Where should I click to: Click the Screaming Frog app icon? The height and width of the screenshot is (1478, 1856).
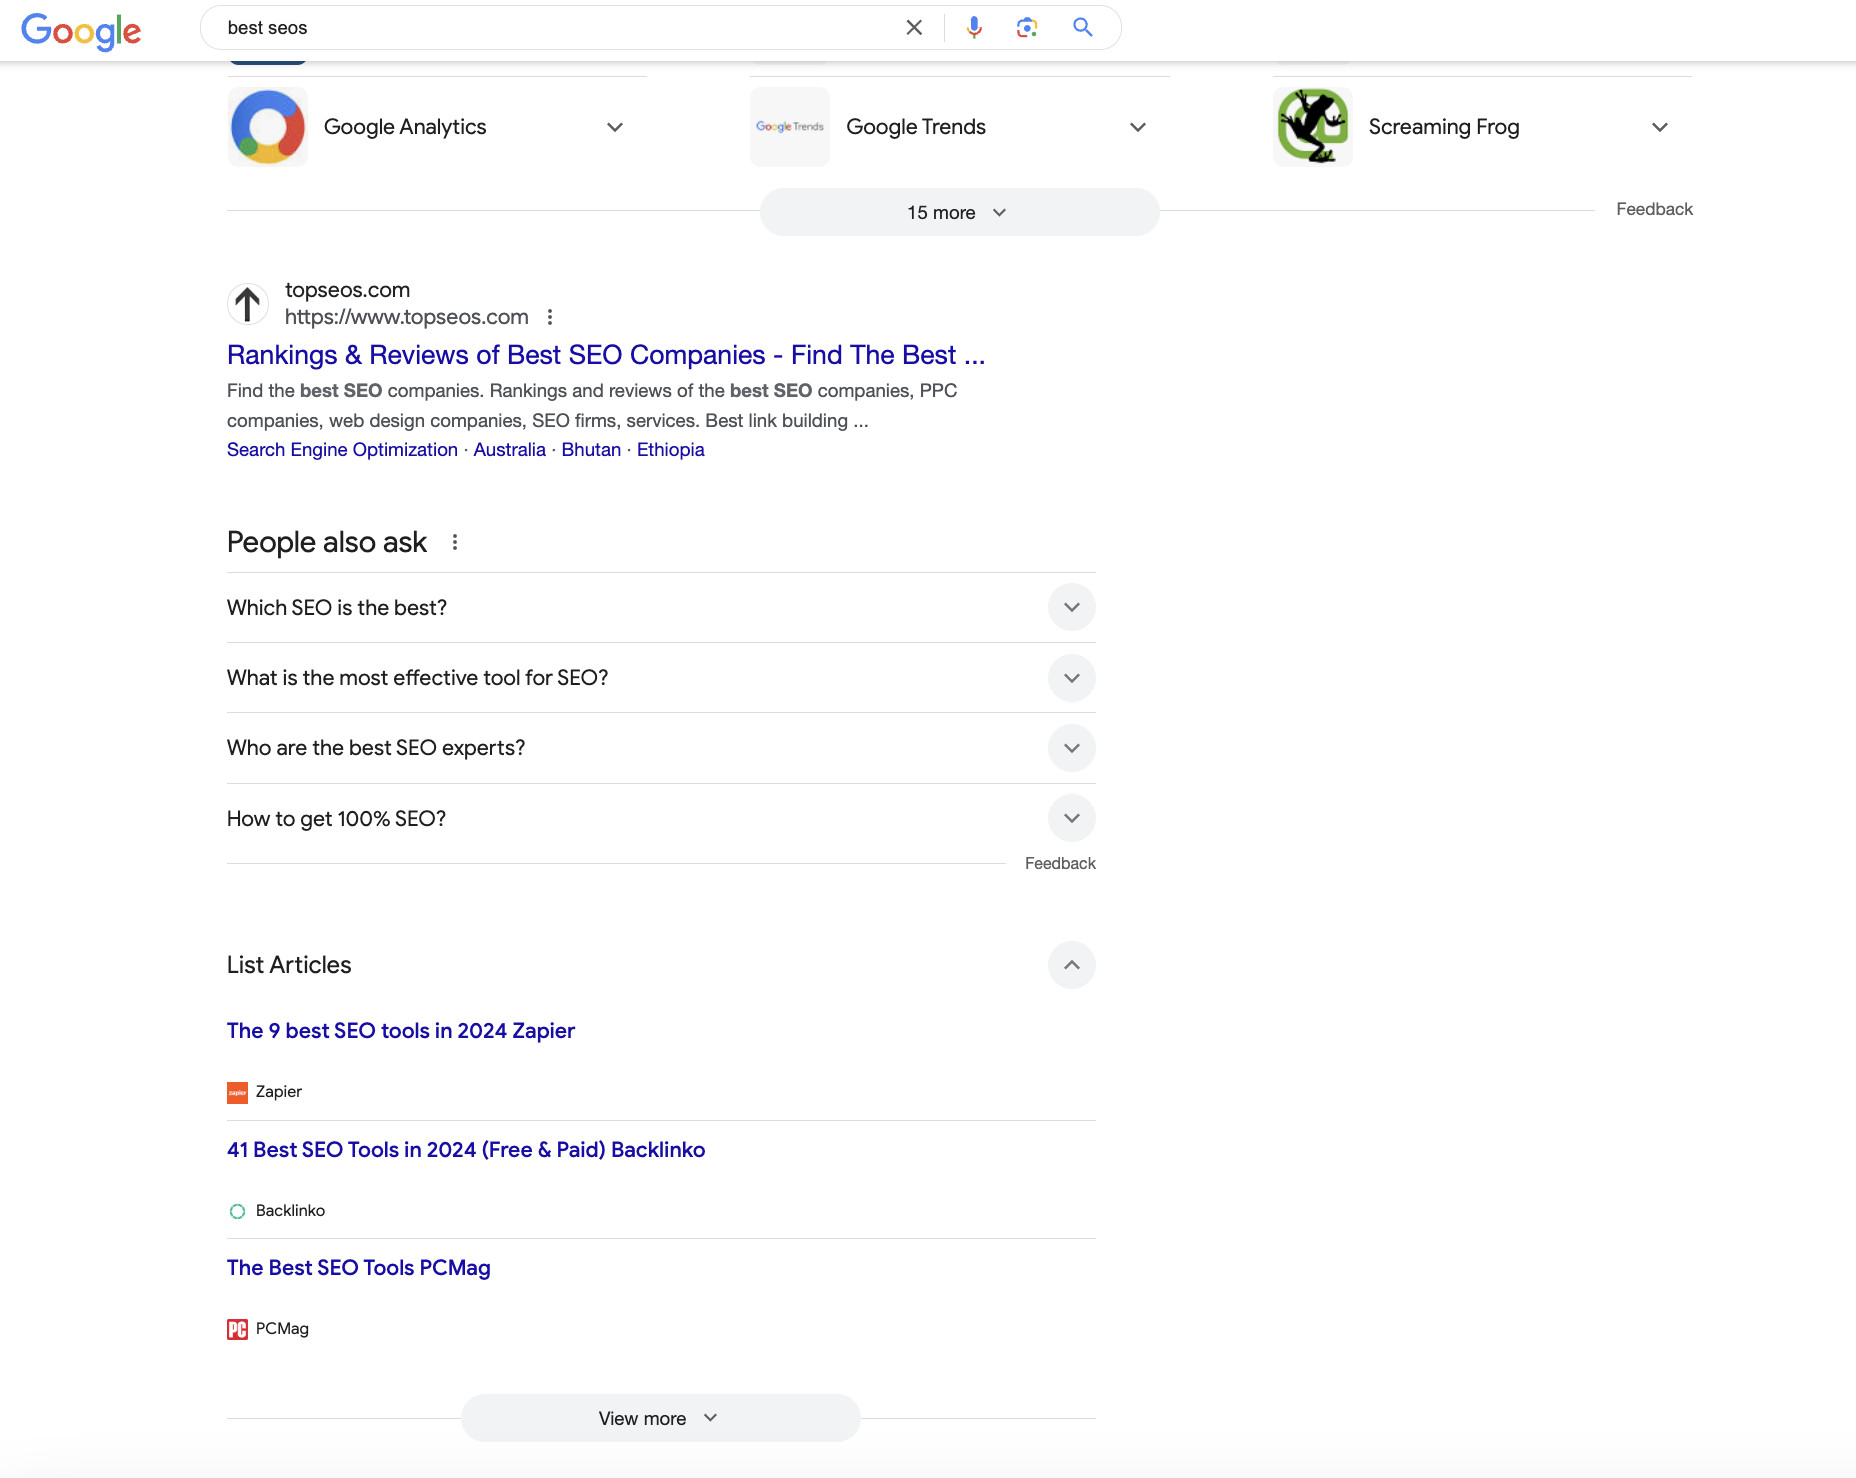tap(1311, 126)
